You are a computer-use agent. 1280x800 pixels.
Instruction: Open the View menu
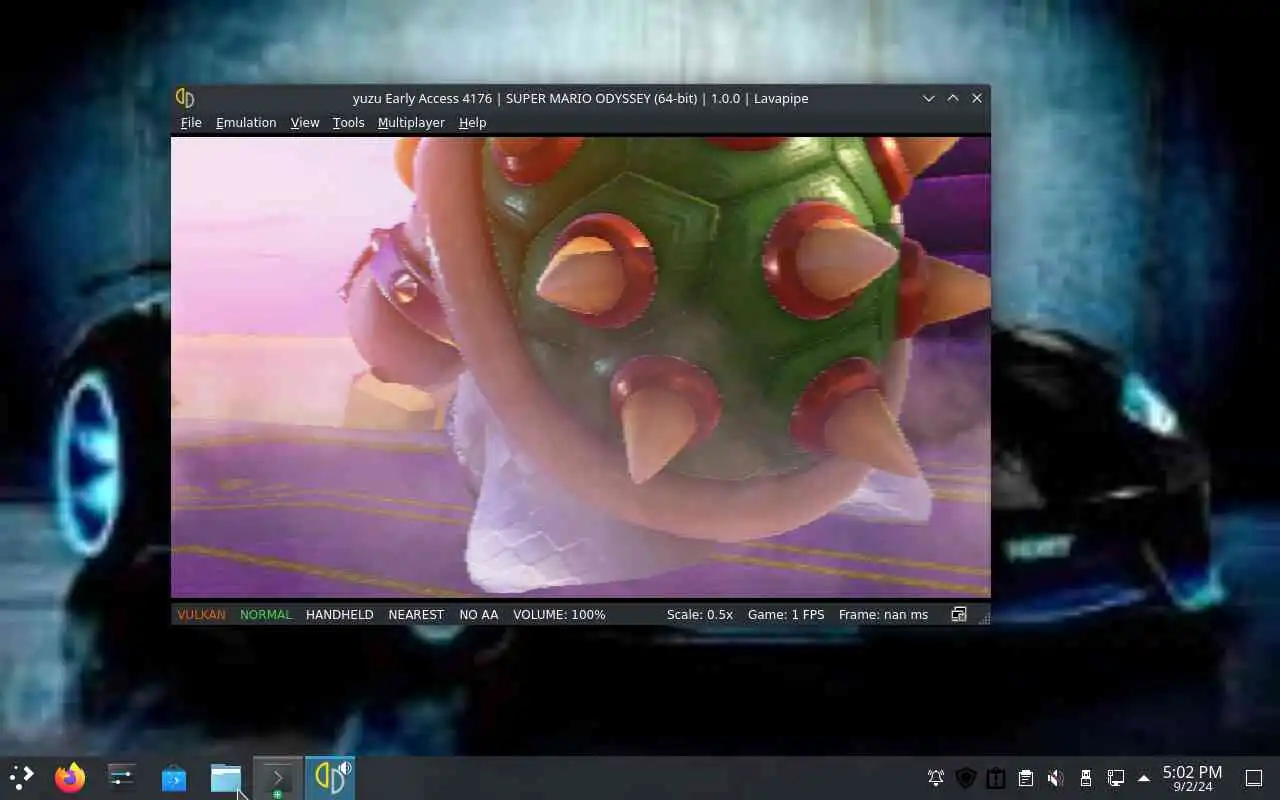[305, 123]
